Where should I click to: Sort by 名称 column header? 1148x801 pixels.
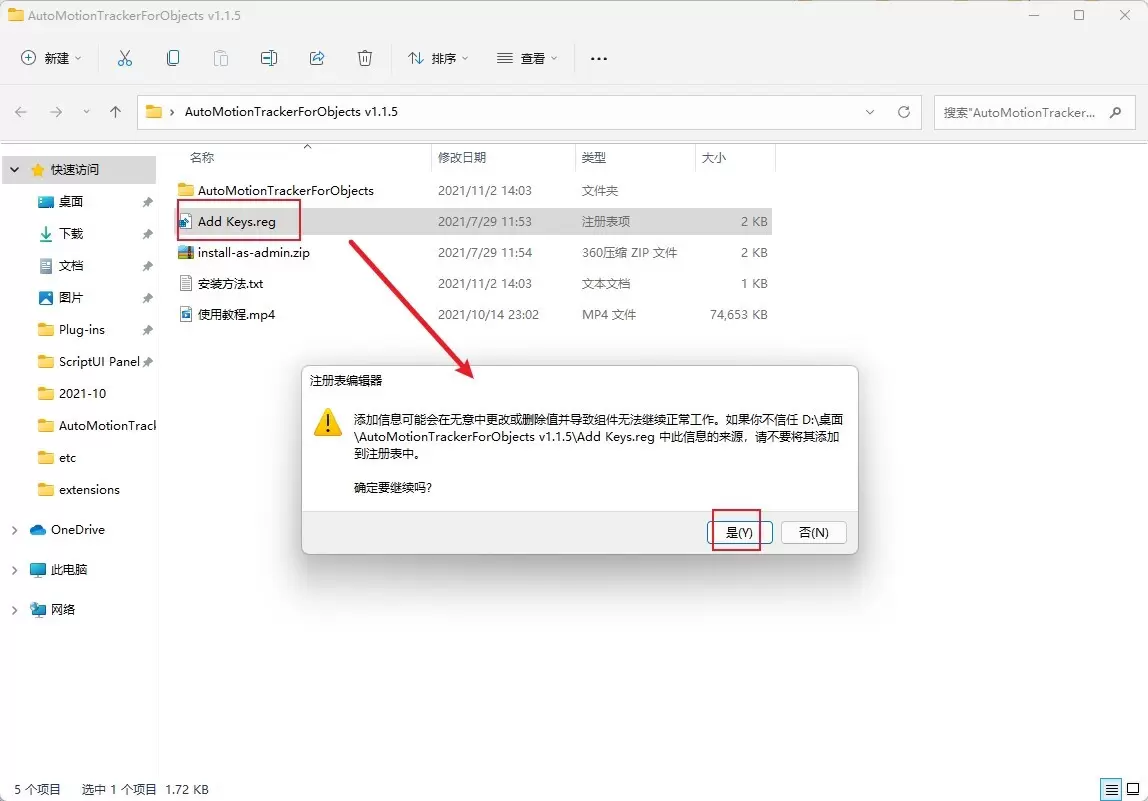pos(202,157)
